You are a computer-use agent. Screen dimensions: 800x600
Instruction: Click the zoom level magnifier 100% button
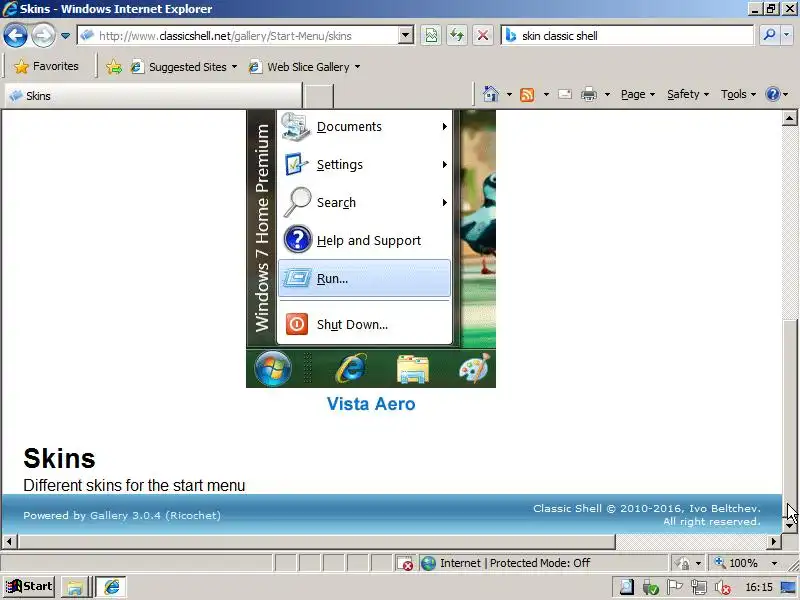point(737,563)
